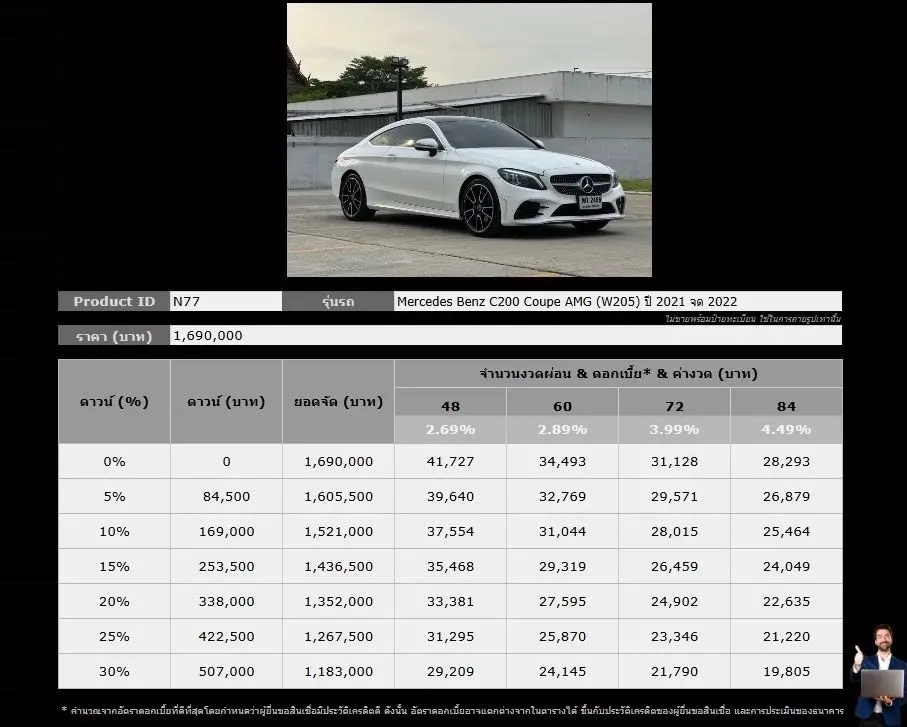
Task: Select the finance amount "1,267,500"
Action: coord(338,636)
